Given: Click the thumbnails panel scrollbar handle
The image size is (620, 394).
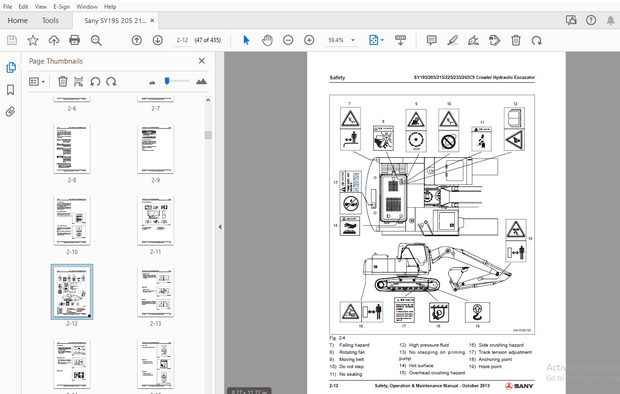Looking at the screenshot, I should [208, 135].
